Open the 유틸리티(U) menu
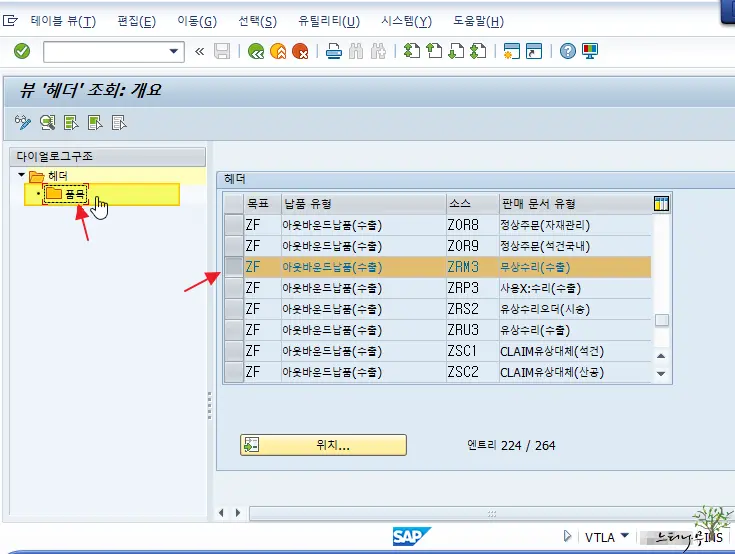The width and height of the screenshot is (735, 554). point(329,21)
